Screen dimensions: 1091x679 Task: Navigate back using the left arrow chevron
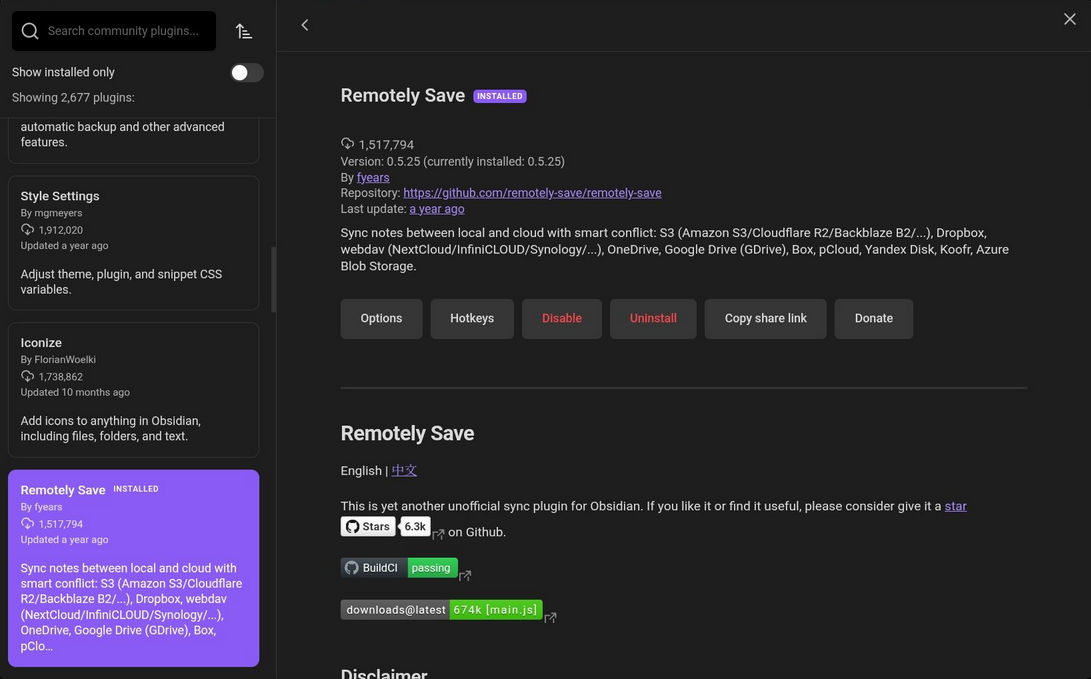[304, 24]
